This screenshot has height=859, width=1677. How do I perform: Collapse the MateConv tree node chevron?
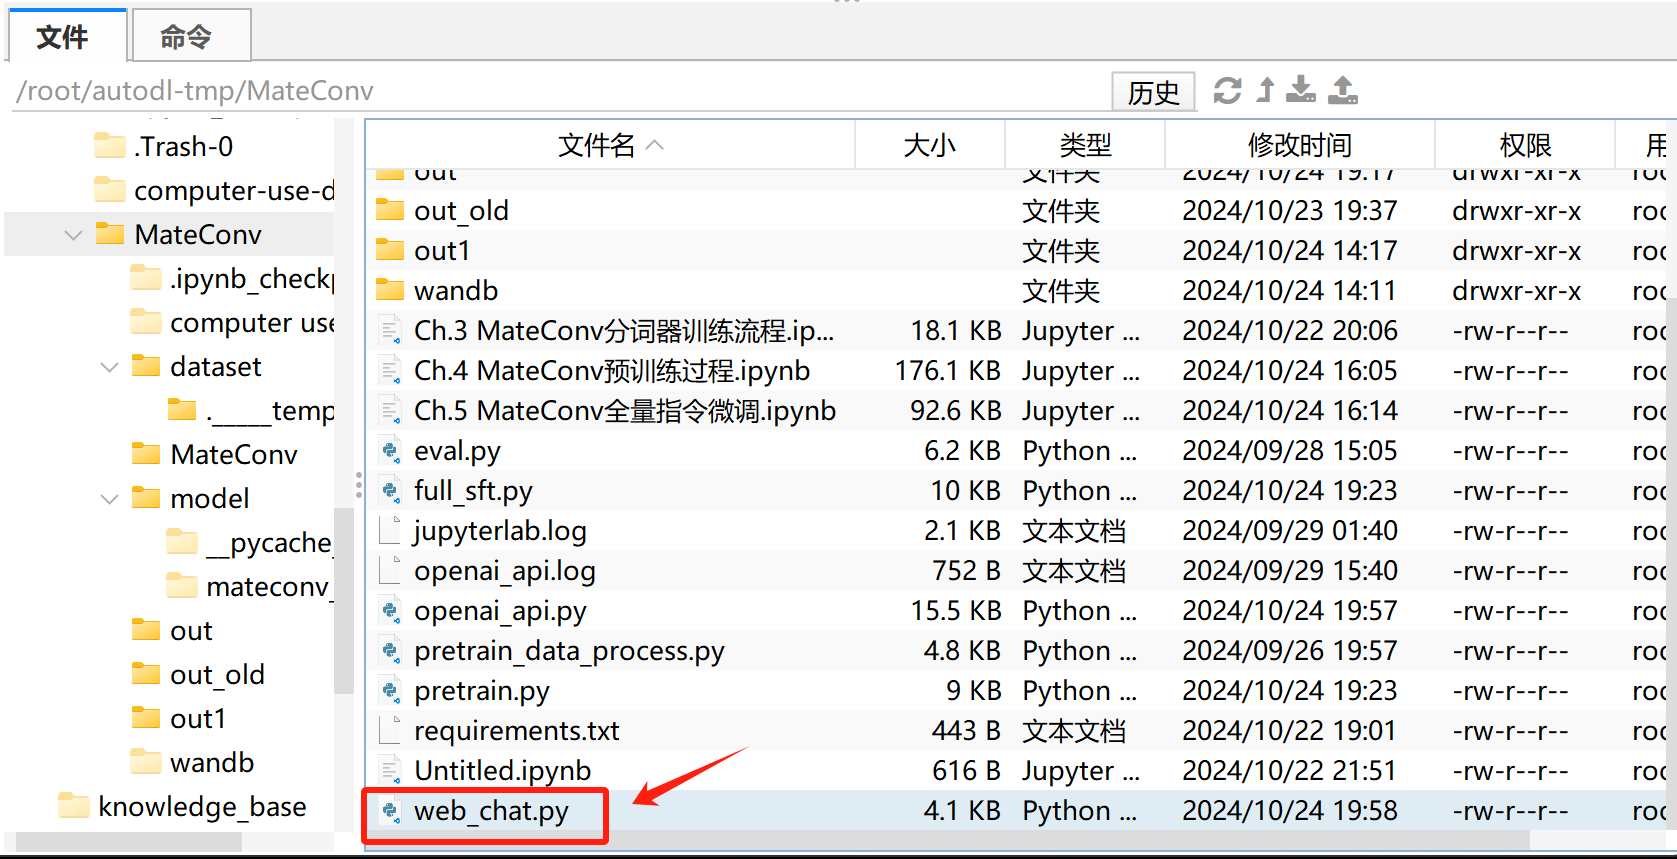click(x=73, y=235)
